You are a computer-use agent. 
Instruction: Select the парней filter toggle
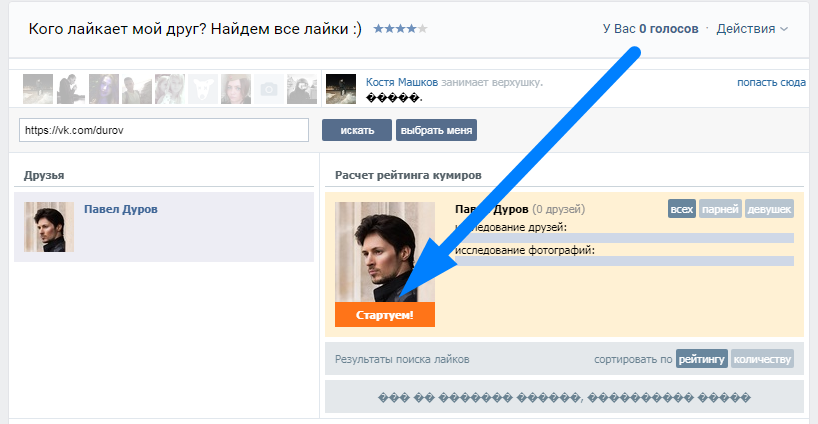(x=720, y=209)
